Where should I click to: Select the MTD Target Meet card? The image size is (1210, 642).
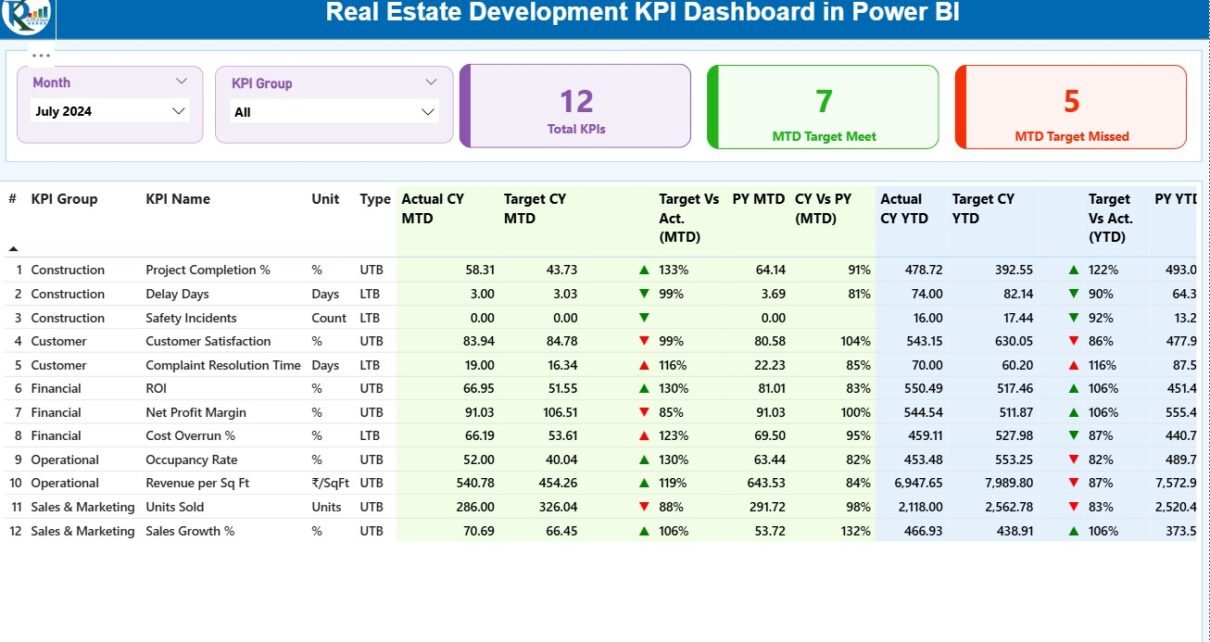[823, 107]
